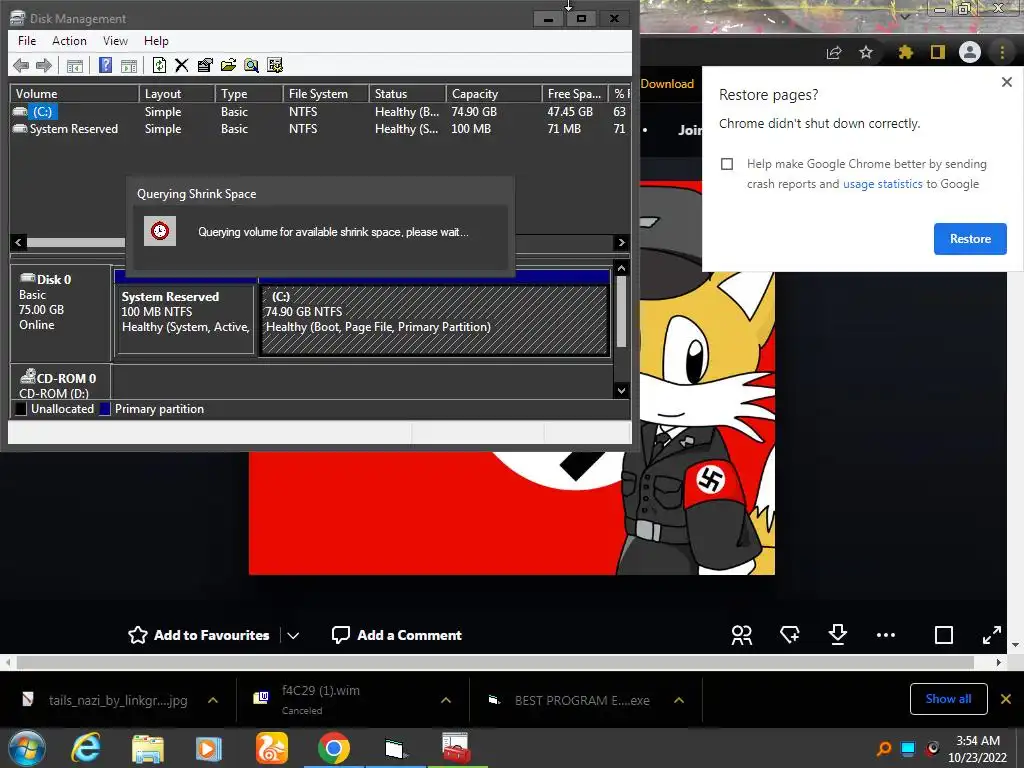
Task: Click the two-people group icon below the artwork
Action: click(741, 635)
